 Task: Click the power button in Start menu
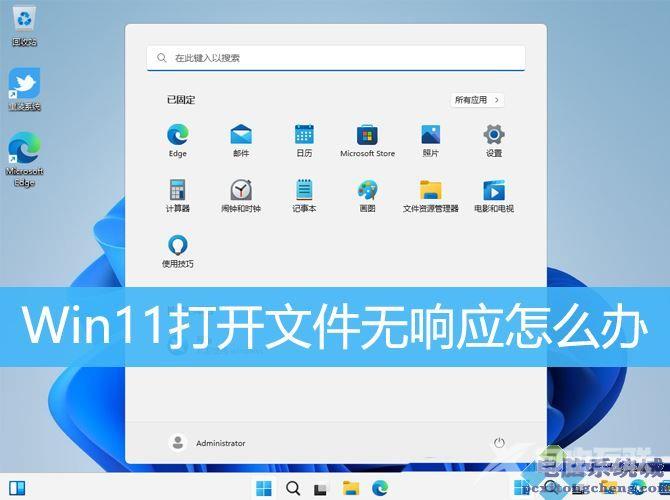(499, 443)
